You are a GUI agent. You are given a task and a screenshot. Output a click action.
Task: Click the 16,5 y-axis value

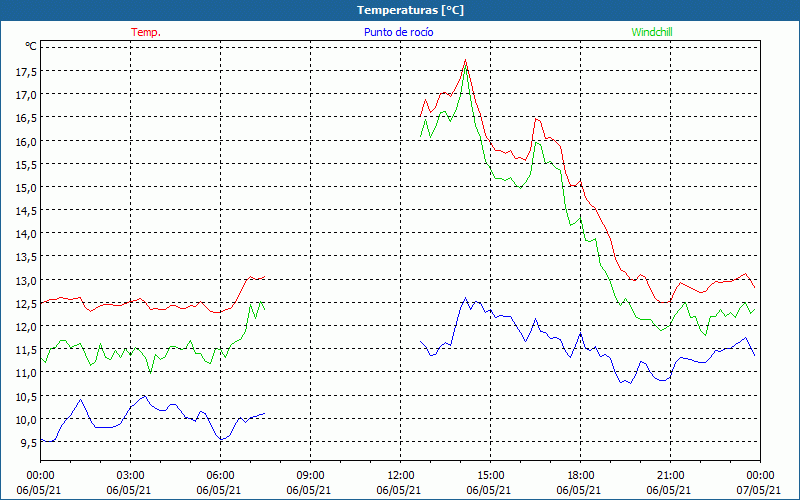point(27,118)
